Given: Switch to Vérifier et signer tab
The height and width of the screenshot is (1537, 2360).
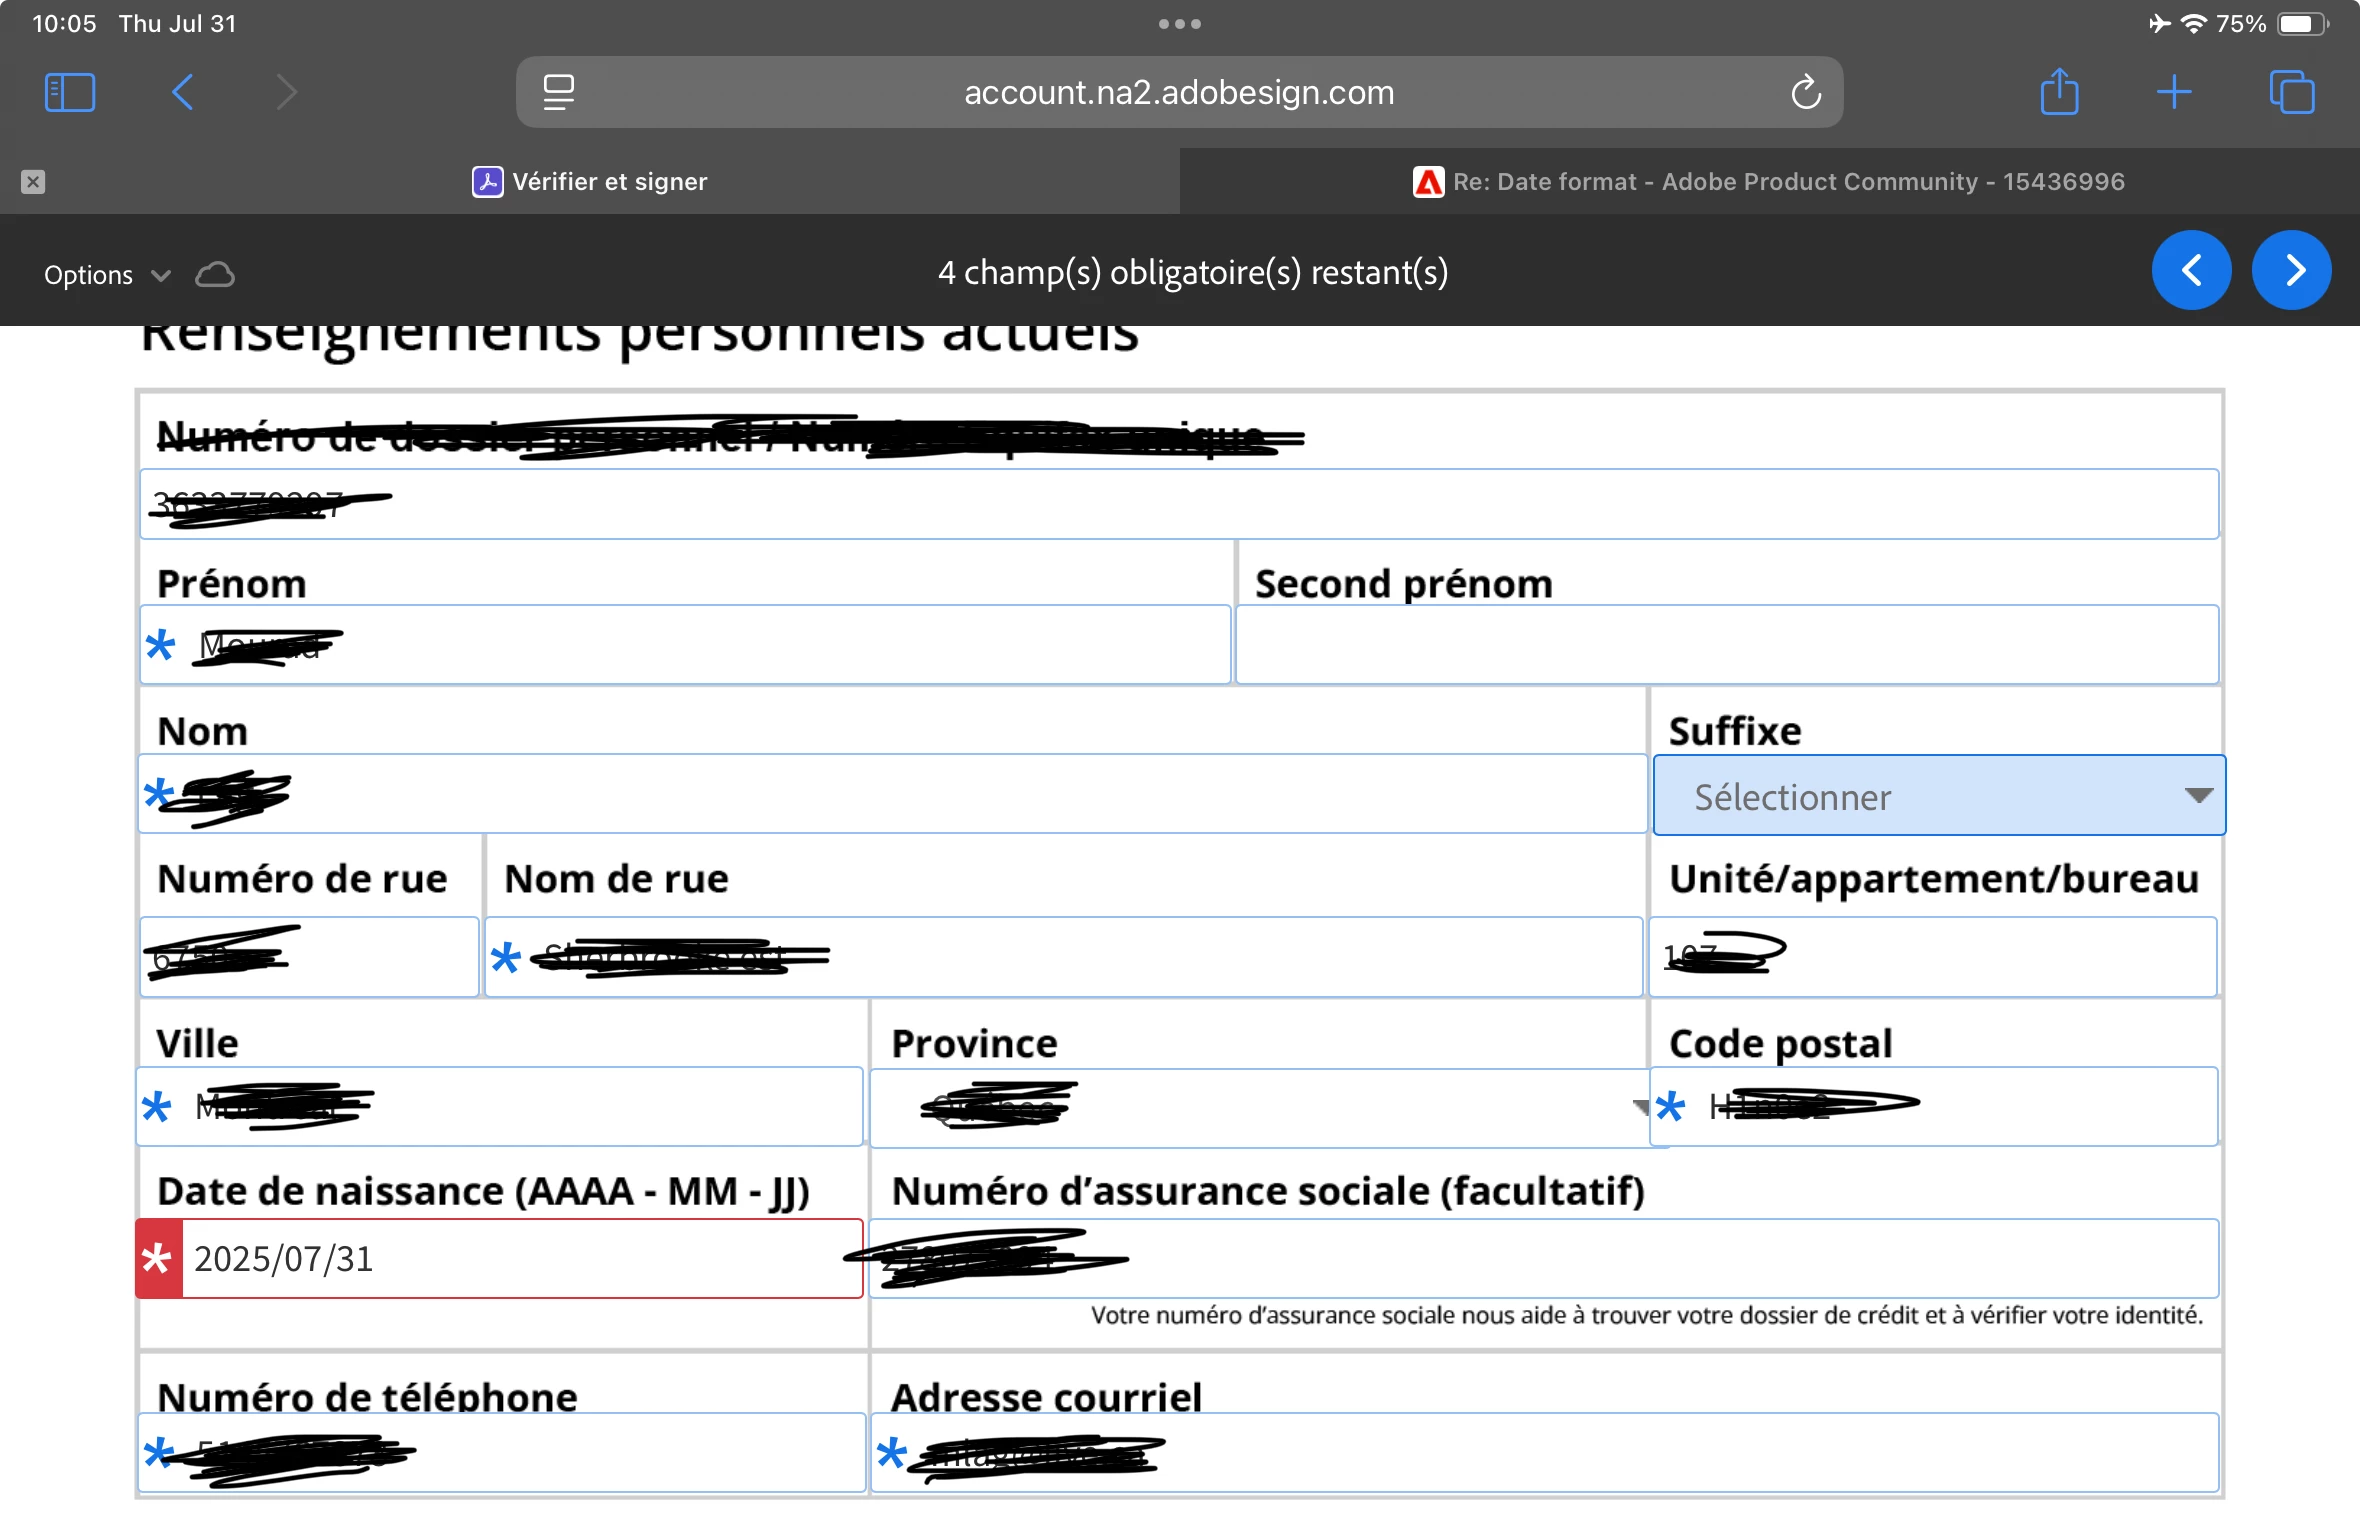Looking at the screenshot, I should (x=590, y=182).
